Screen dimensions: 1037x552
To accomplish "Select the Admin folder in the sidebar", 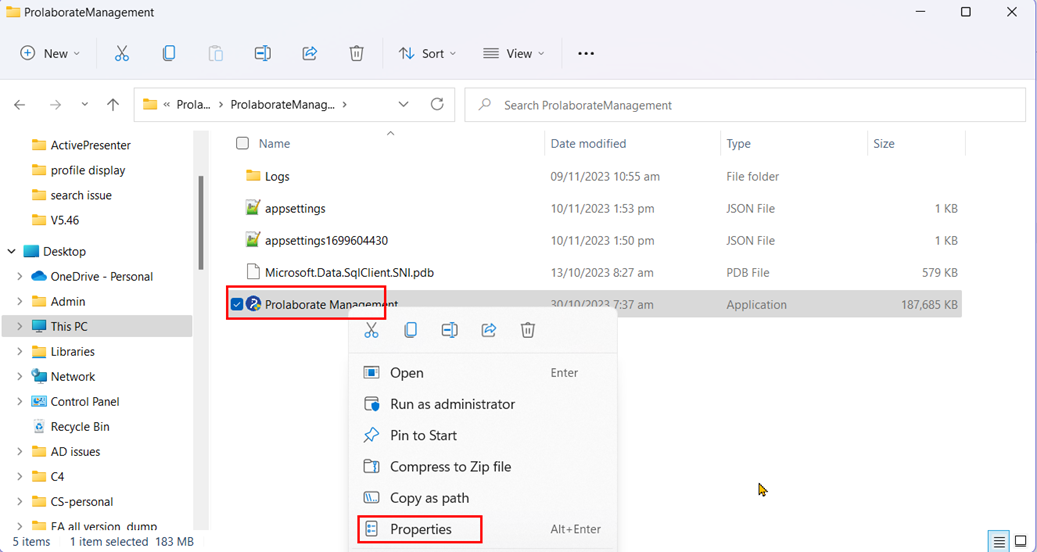I will [68, 301].
